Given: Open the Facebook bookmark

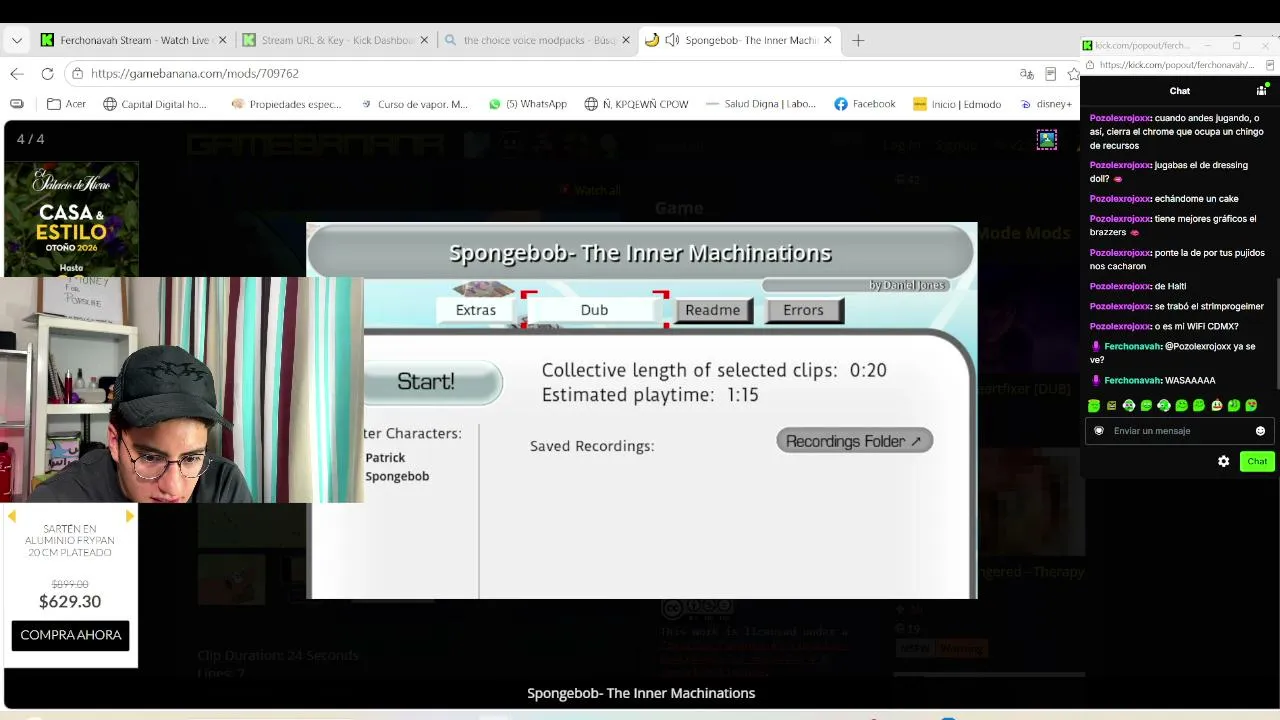Looking at the screenshot, I should [865, 104].
